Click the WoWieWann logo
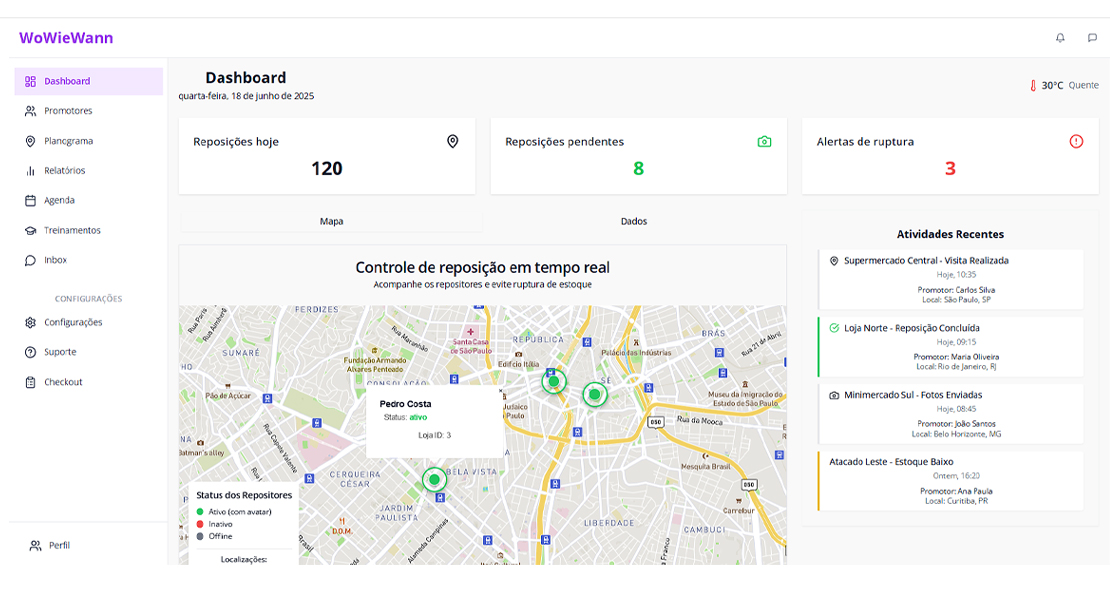This screenshot has height=599, width=1110. (x=66, y=38)
